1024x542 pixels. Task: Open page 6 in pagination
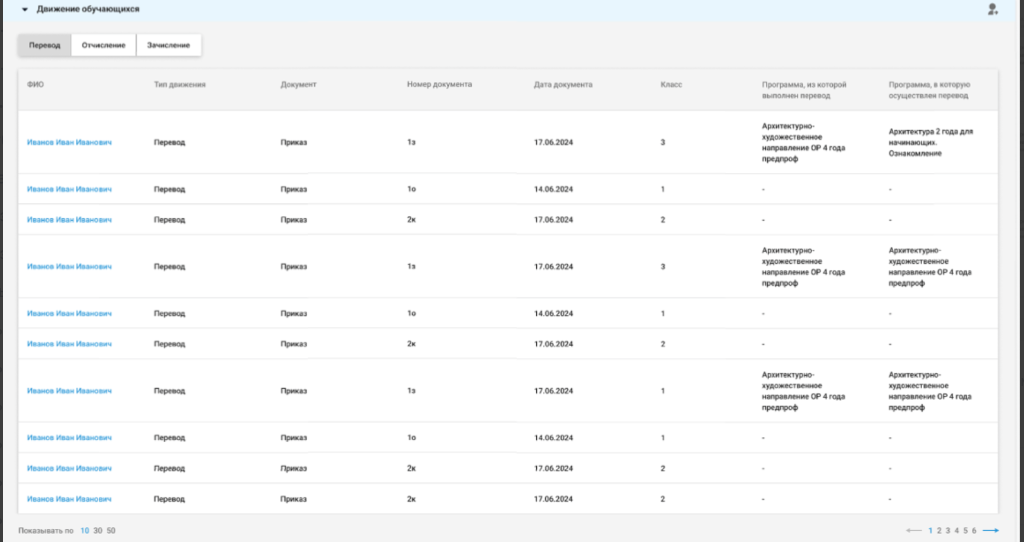tap(974, 531)
